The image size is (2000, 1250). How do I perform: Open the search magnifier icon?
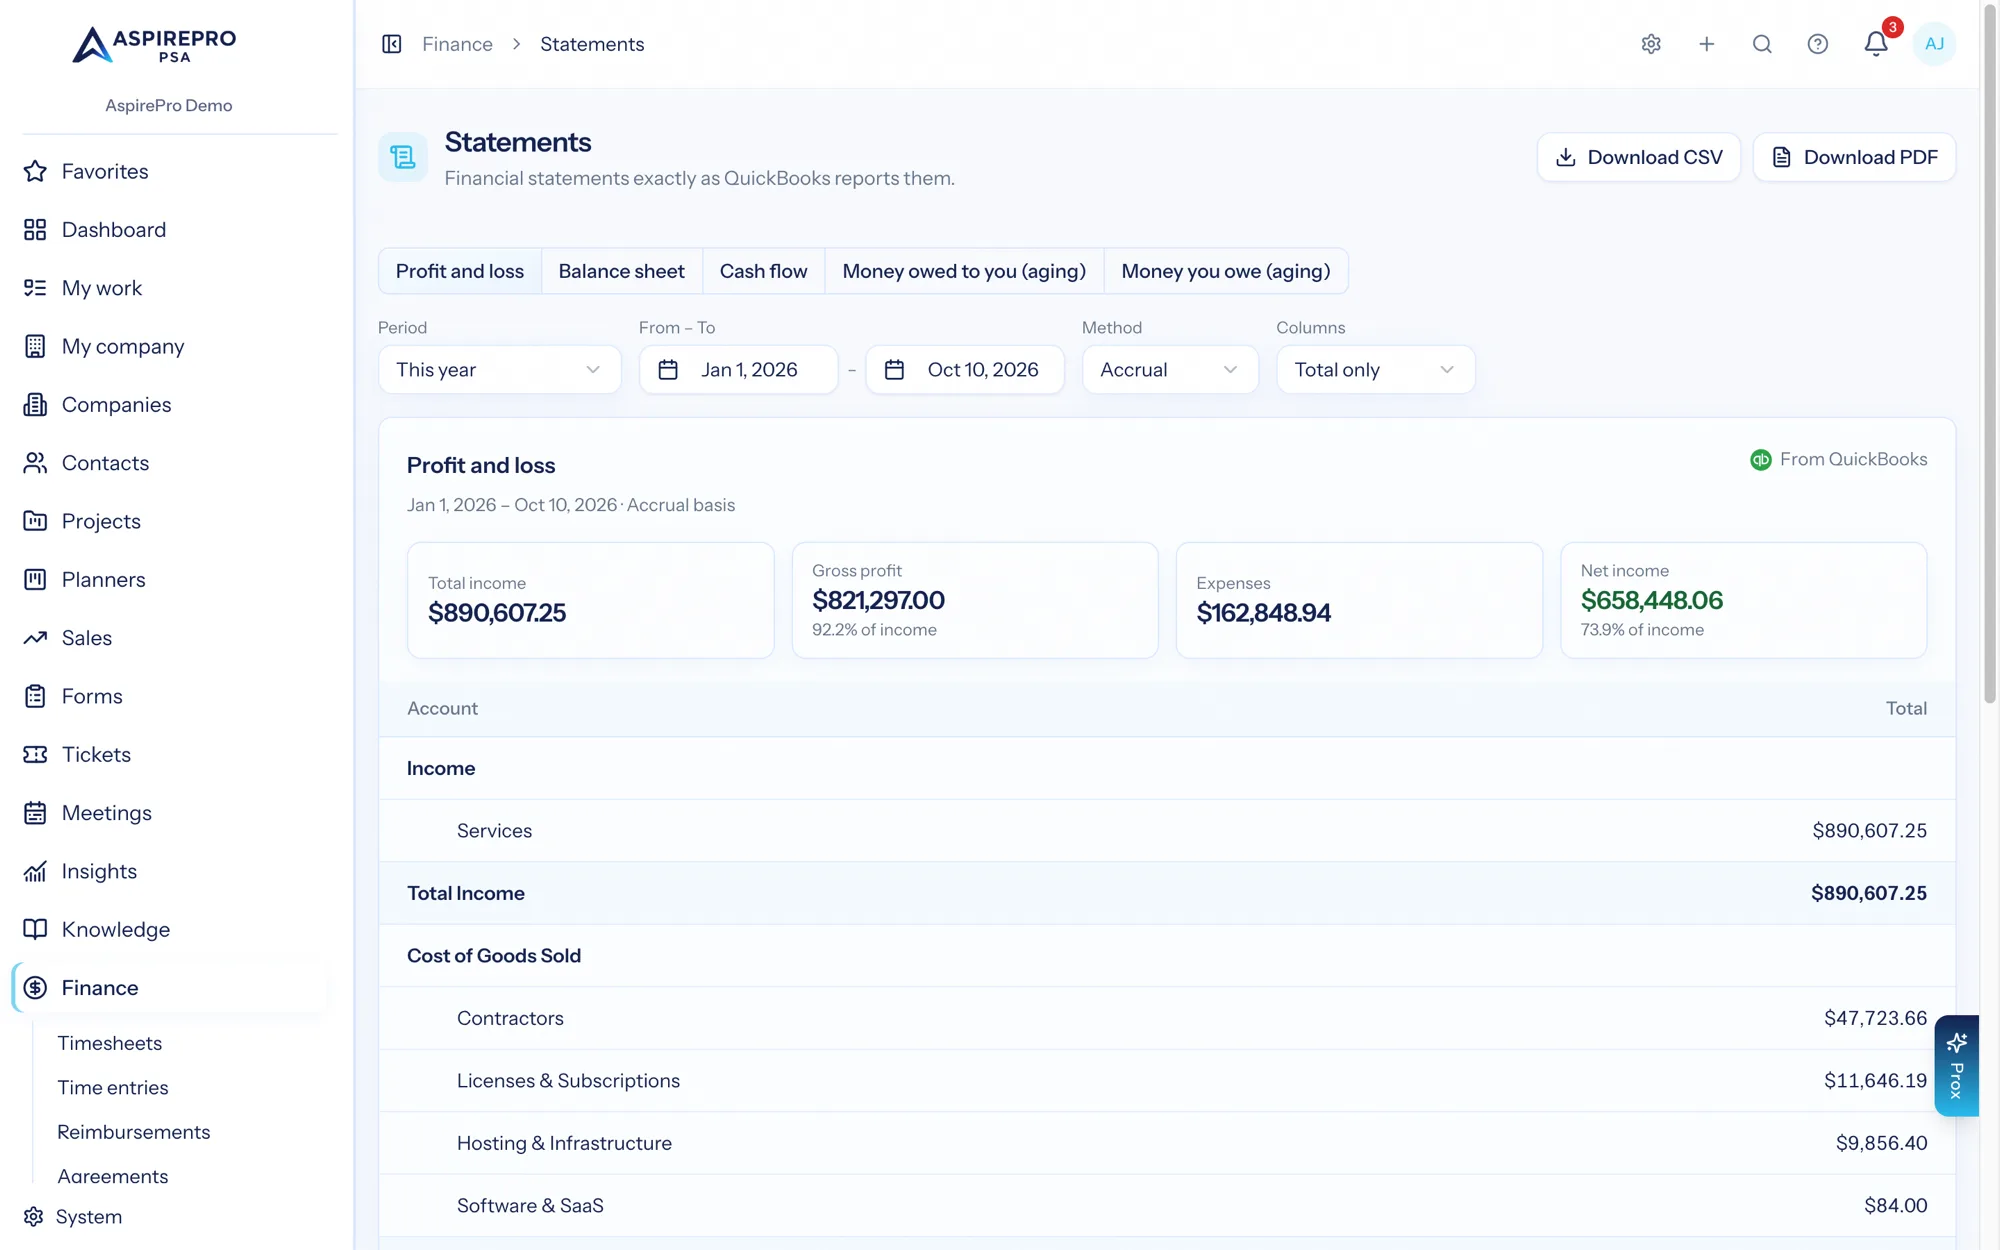(x=1762, y=44)
